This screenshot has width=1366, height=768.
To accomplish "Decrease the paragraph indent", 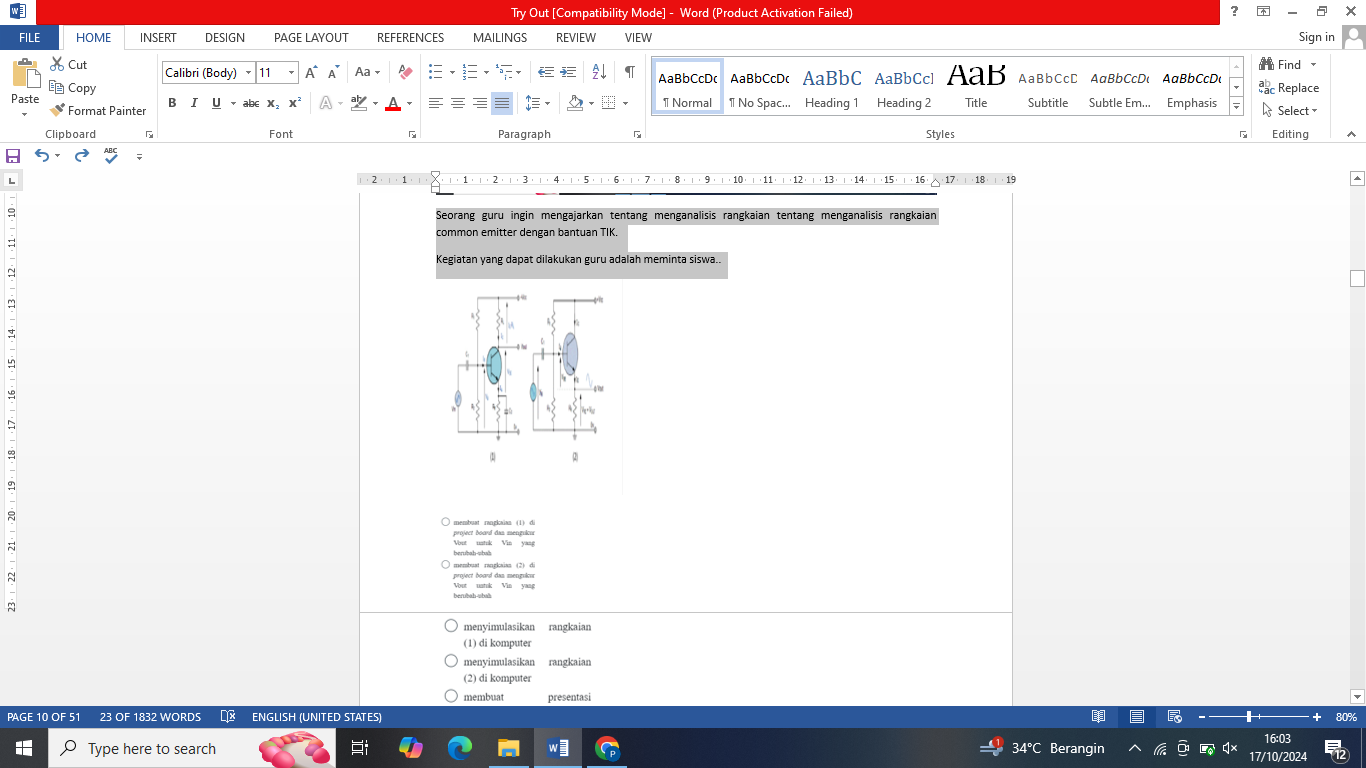I will pyautogui.click(x=546, y=72).
